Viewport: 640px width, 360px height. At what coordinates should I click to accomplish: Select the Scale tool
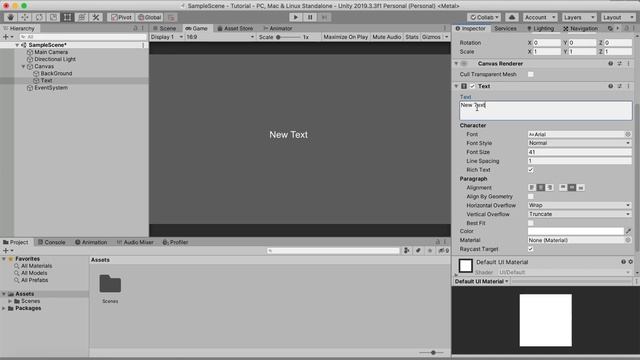tap(53, 17)
